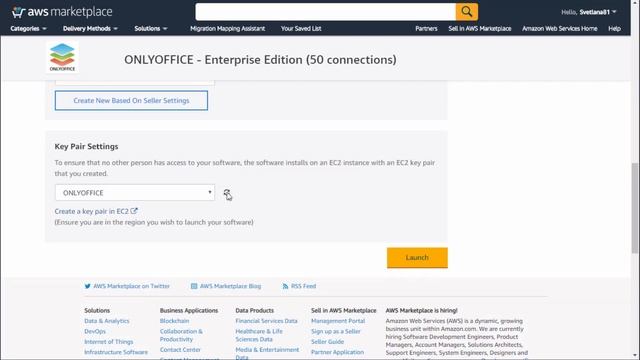Open the Management Portal link

click(x=338, y=321)
